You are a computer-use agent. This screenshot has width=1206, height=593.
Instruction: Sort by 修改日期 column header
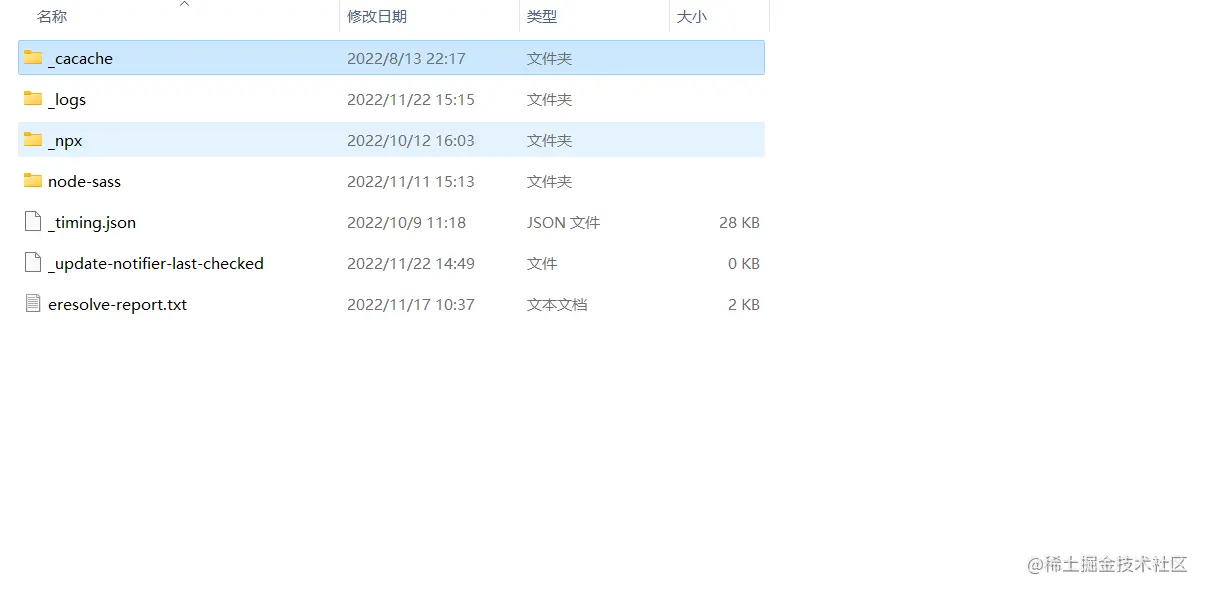click(377, 17)
